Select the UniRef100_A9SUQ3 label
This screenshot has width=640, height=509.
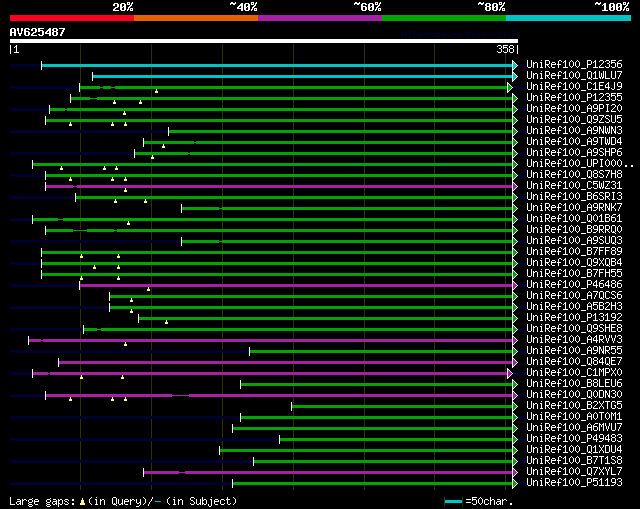pos(574,241)
